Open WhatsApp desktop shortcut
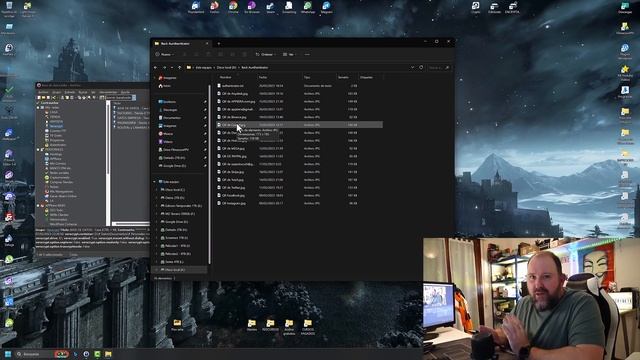 point(308,7)
